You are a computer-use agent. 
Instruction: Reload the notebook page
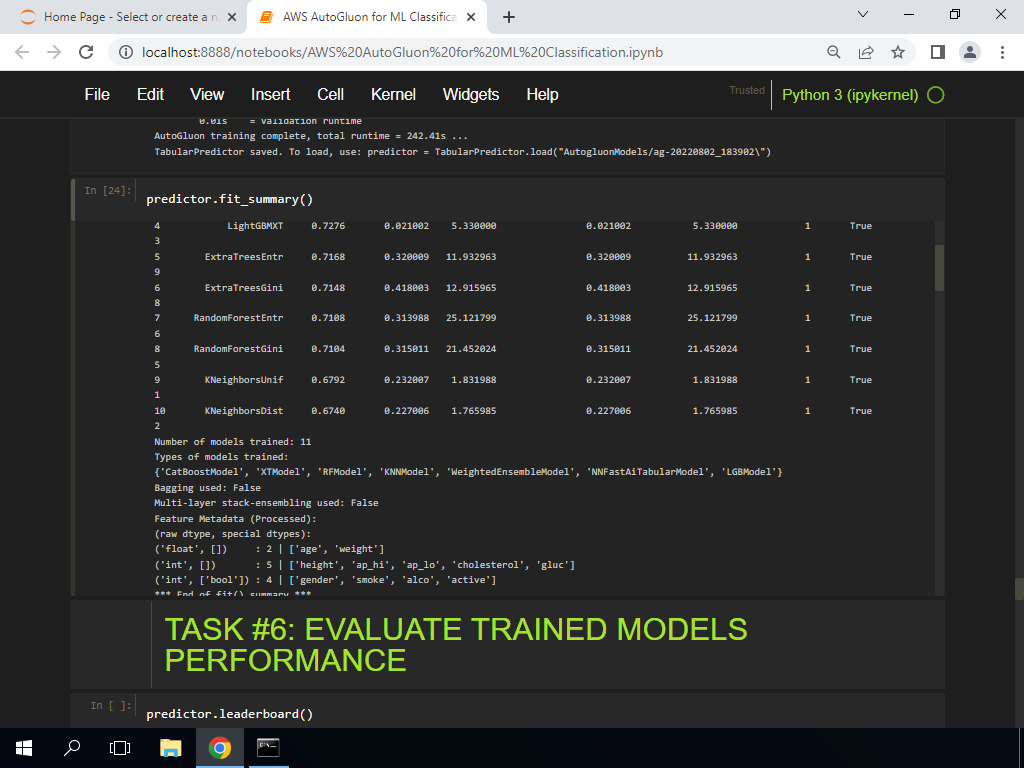coord(86,52)
